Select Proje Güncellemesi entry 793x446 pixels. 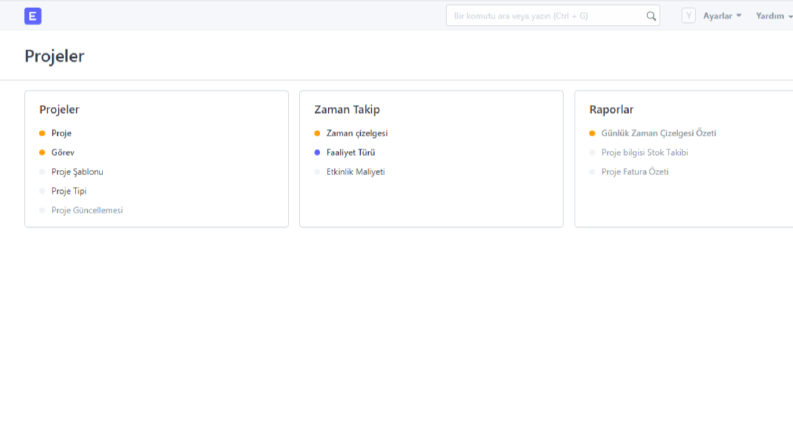pos(87,210)
